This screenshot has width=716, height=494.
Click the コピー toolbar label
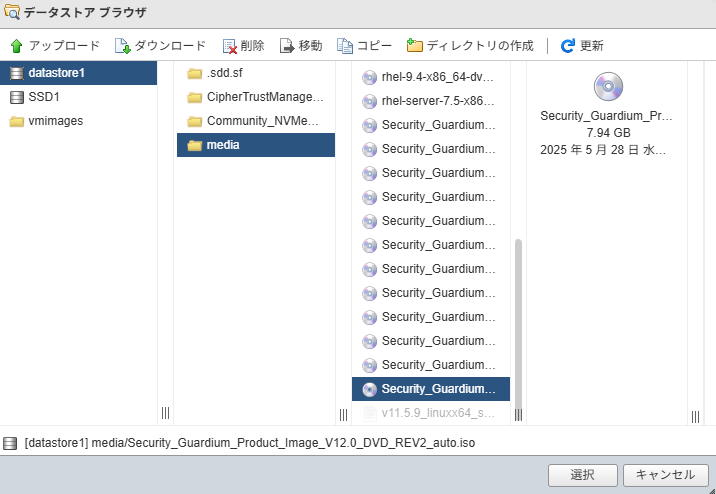(374, 46)
